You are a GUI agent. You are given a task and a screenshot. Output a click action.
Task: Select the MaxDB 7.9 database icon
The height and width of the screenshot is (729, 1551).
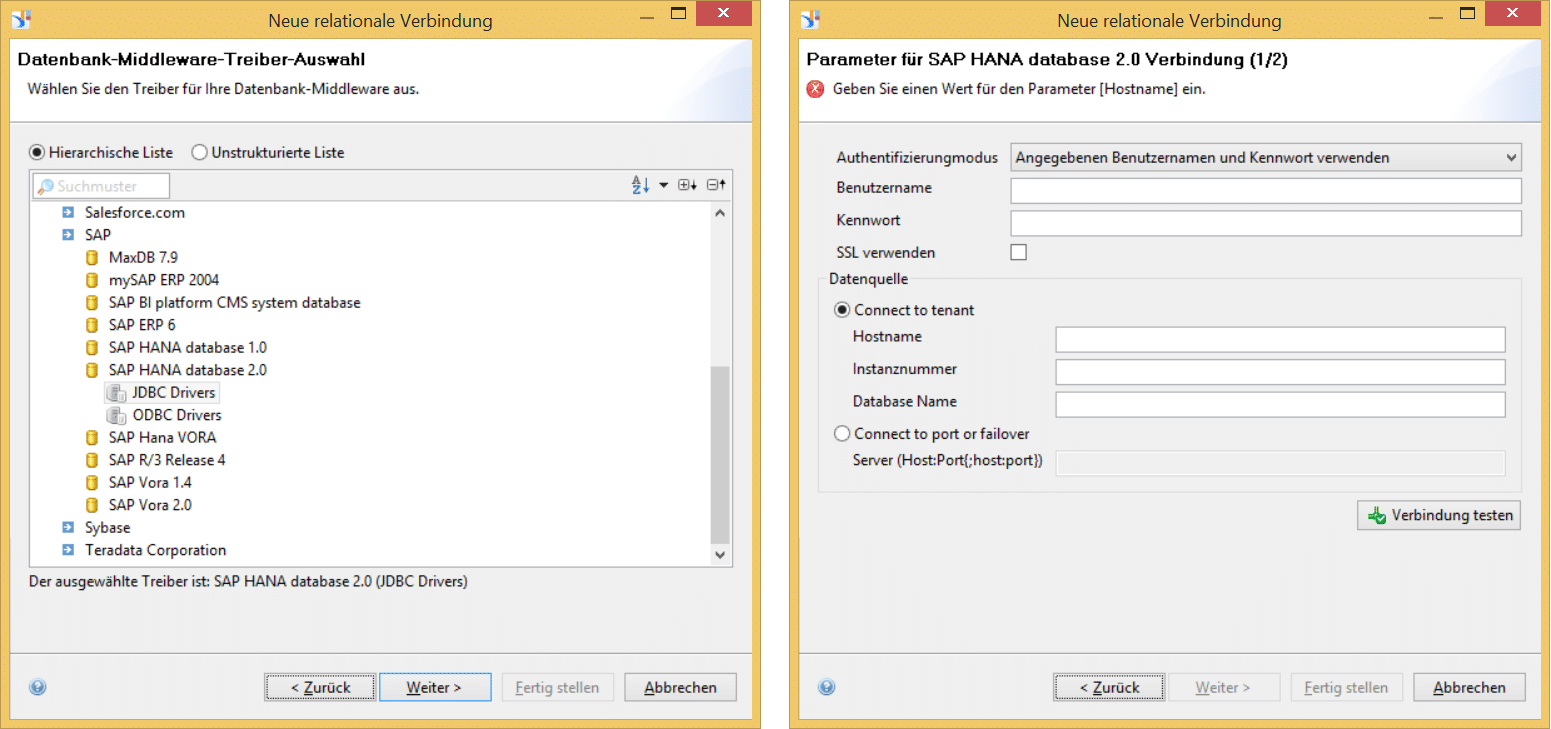pyautogui.click(x=92, y=258)
